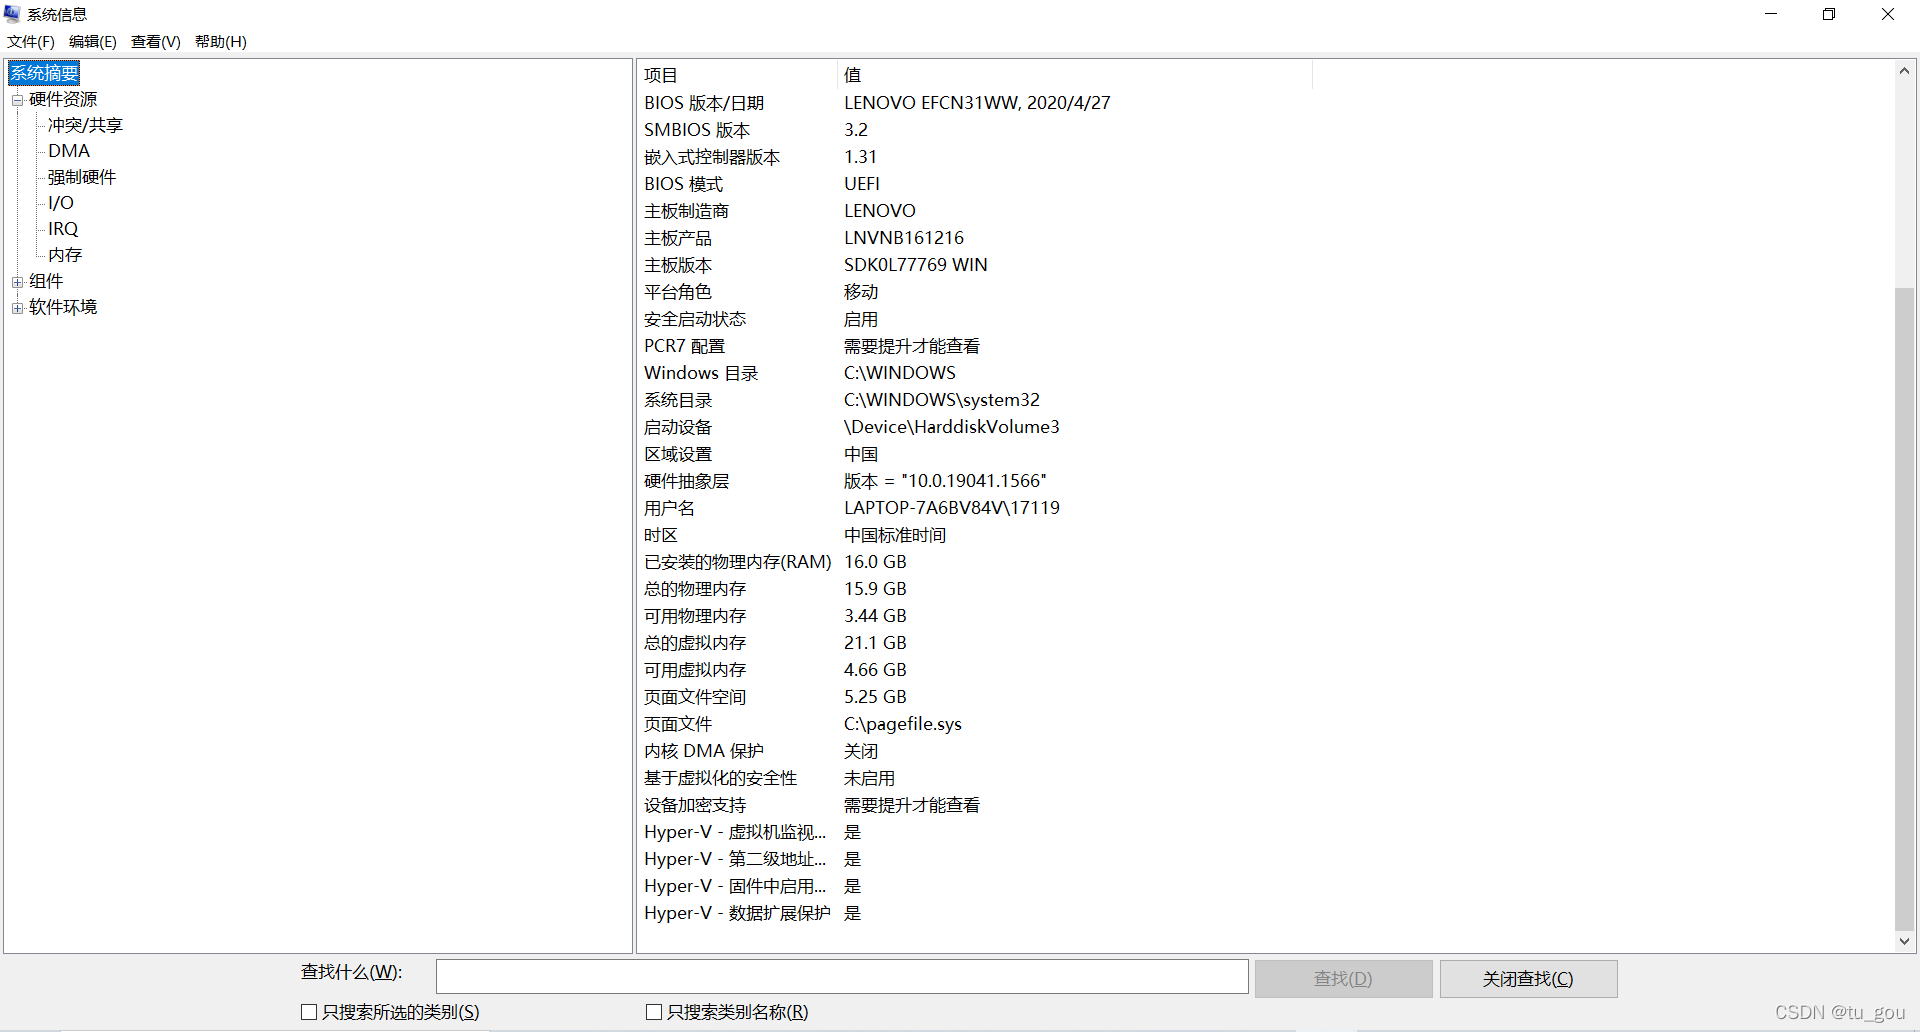
Task: Select the 平台角色 row
Action: [x=975, y=292]
